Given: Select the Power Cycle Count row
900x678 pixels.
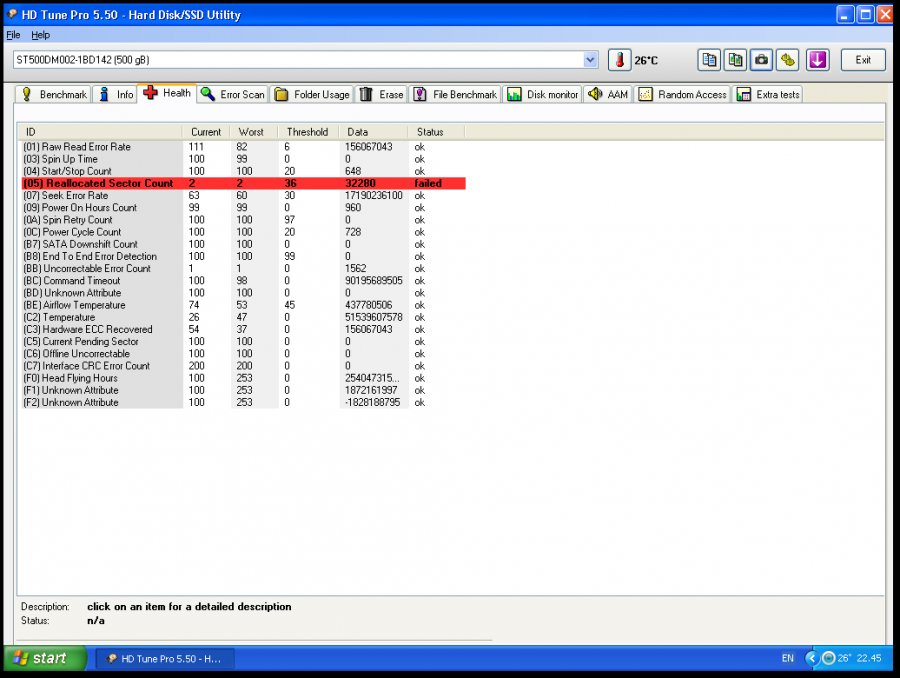Looking at the screenshot, I should pos(243,232).
